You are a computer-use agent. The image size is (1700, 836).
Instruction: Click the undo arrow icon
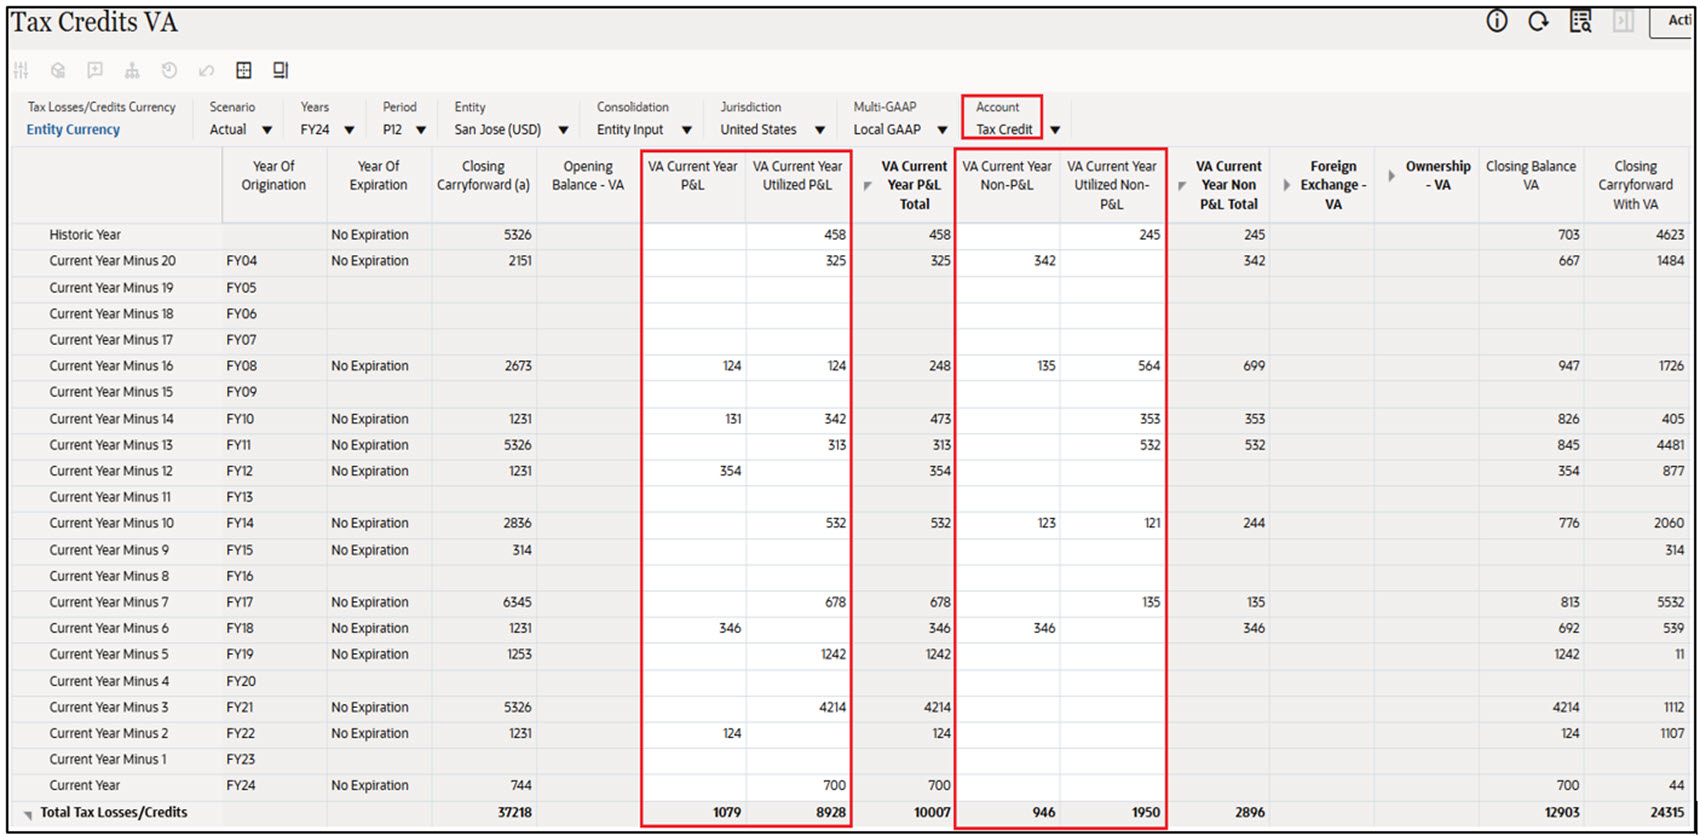[x=206, y=70]
